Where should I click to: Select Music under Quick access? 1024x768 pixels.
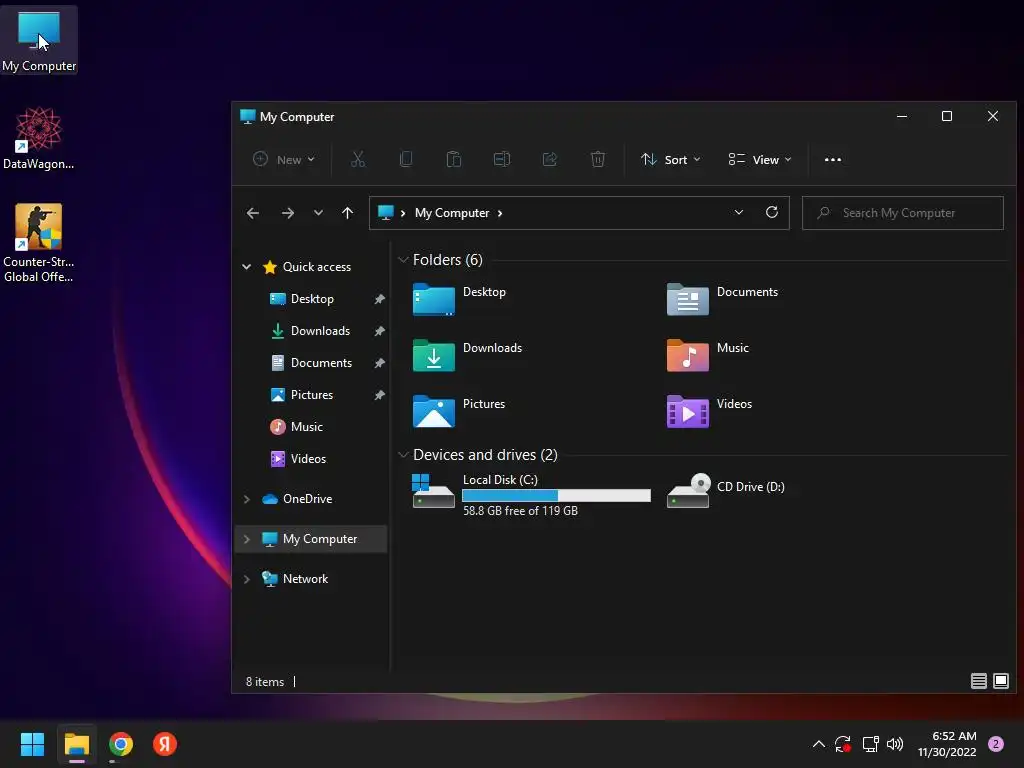[307, 426]
